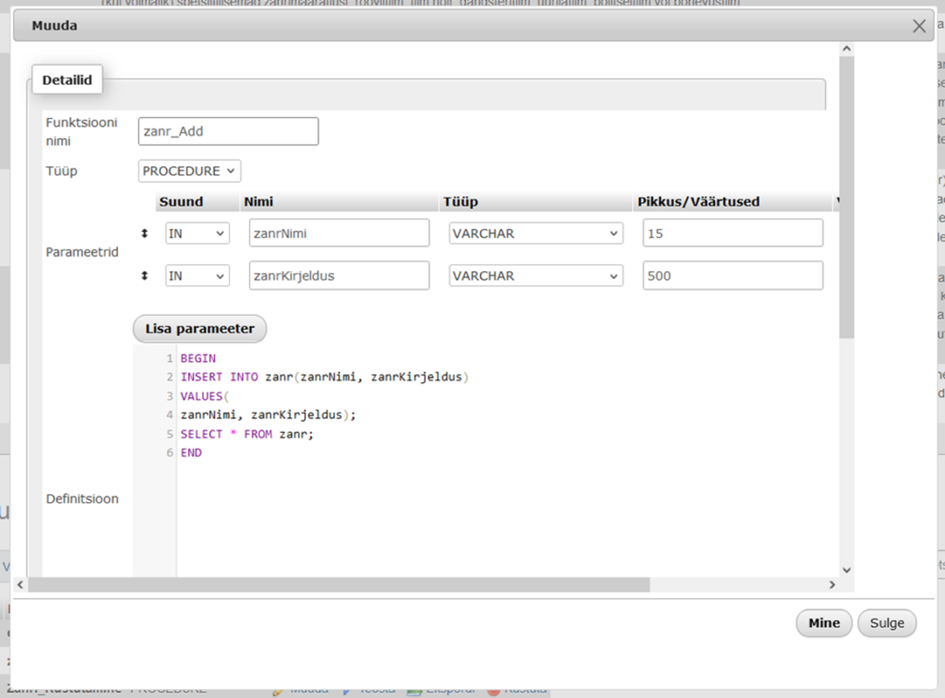Click the Sulge button
The width and height of the screenshot is (945, 698).
point(886,623)
